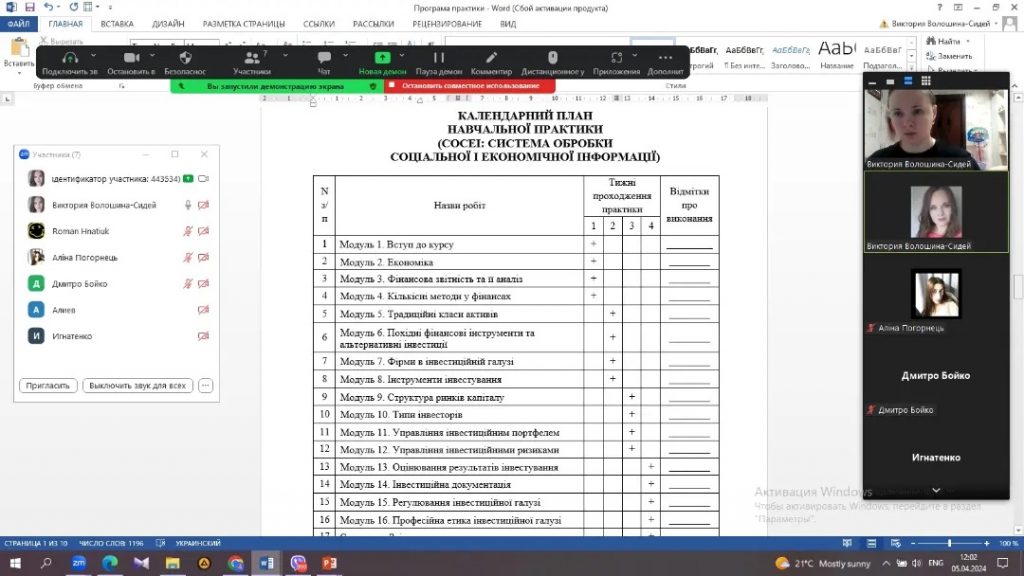Adjust the Word zoom slider in status bar

tap(949, 543)
